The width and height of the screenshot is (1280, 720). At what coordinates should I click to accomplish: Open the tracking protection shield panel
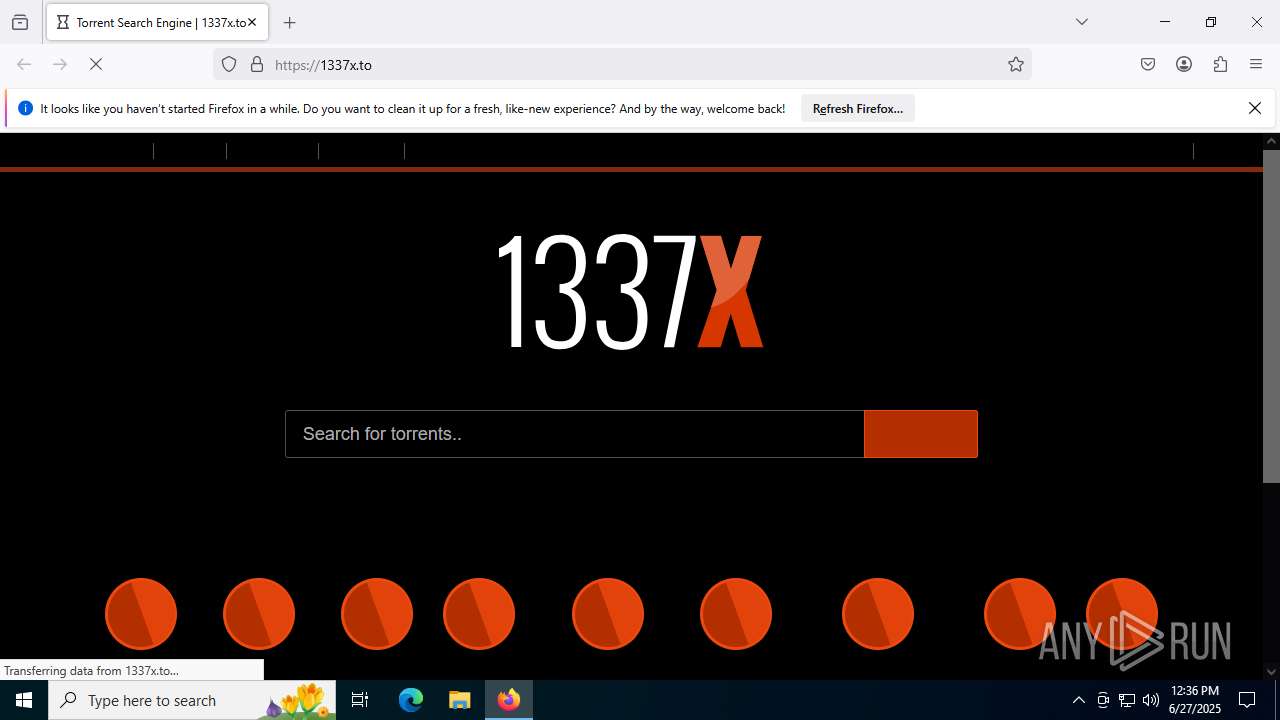click(x=229, y=64)
